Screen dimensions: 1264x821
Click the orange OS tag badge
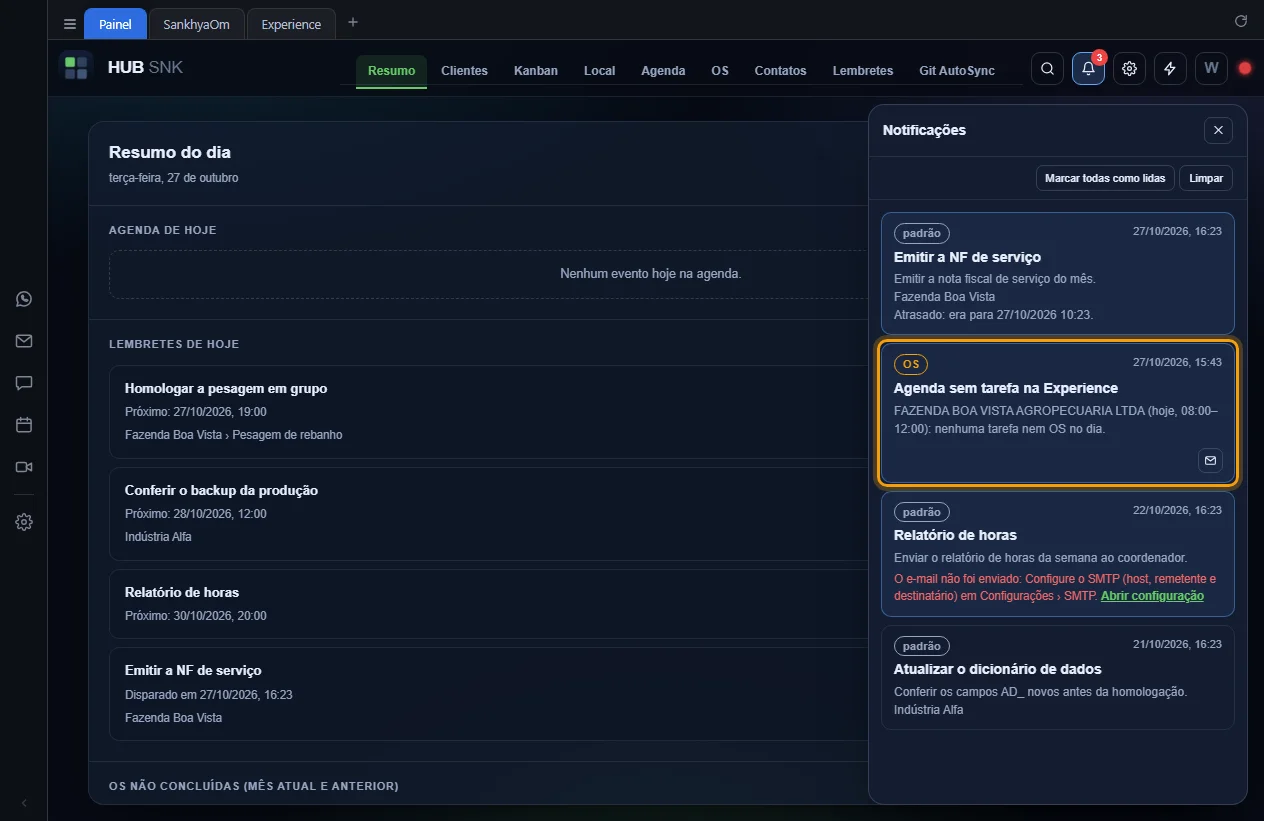coord(910,364)
